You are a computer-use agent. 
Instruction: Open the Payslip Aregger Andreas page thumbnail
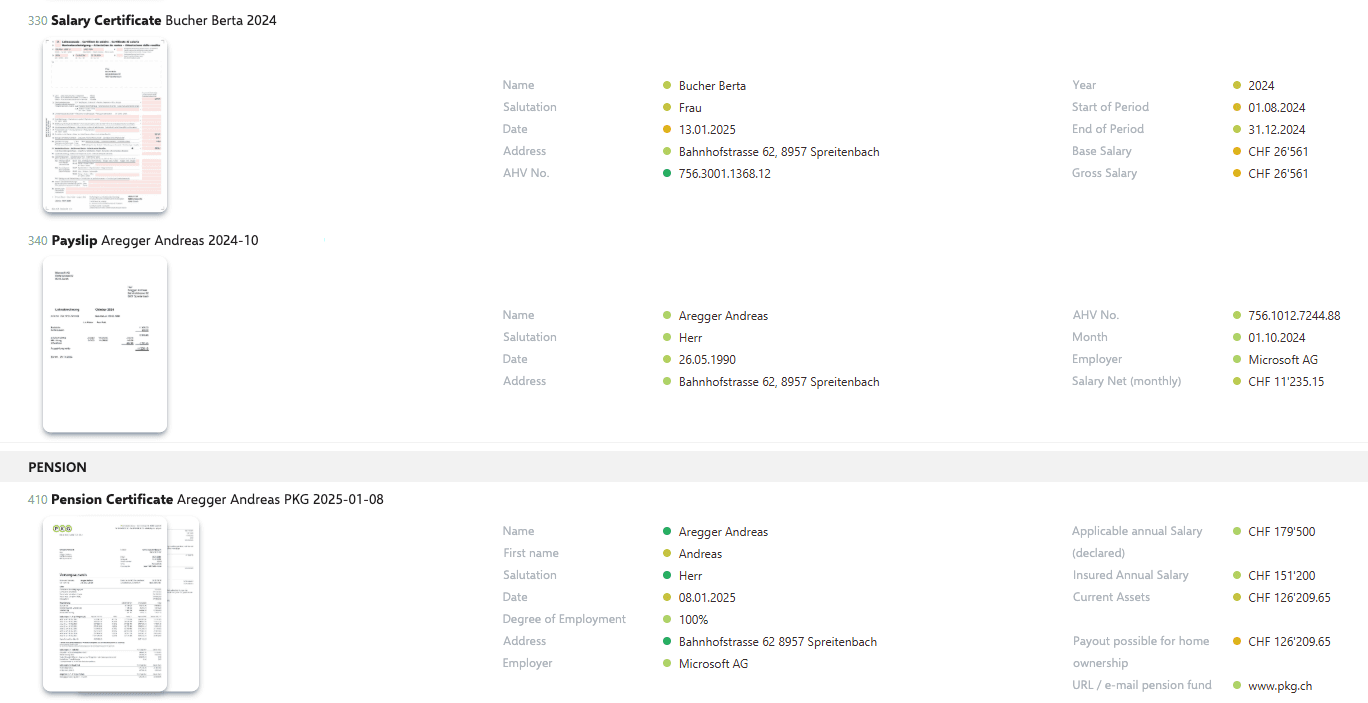click(x=105, y=345)
